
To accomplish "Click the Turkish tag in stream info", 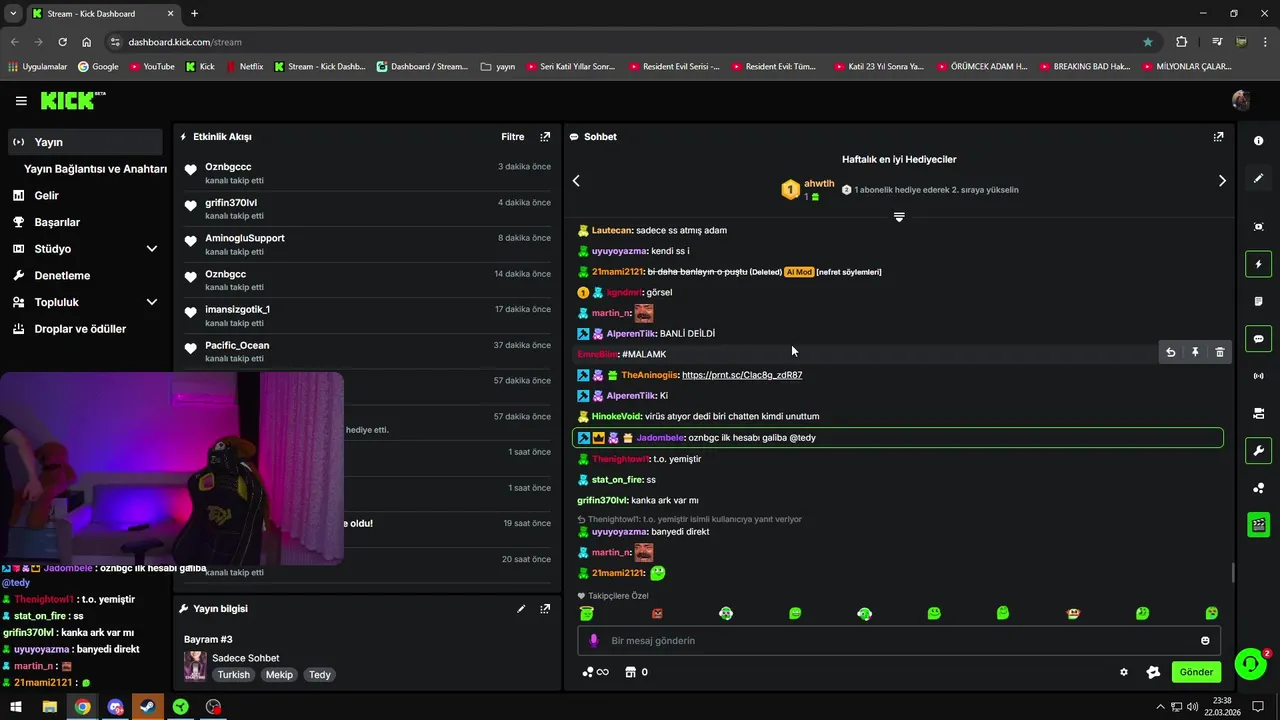I will [234, 675].
